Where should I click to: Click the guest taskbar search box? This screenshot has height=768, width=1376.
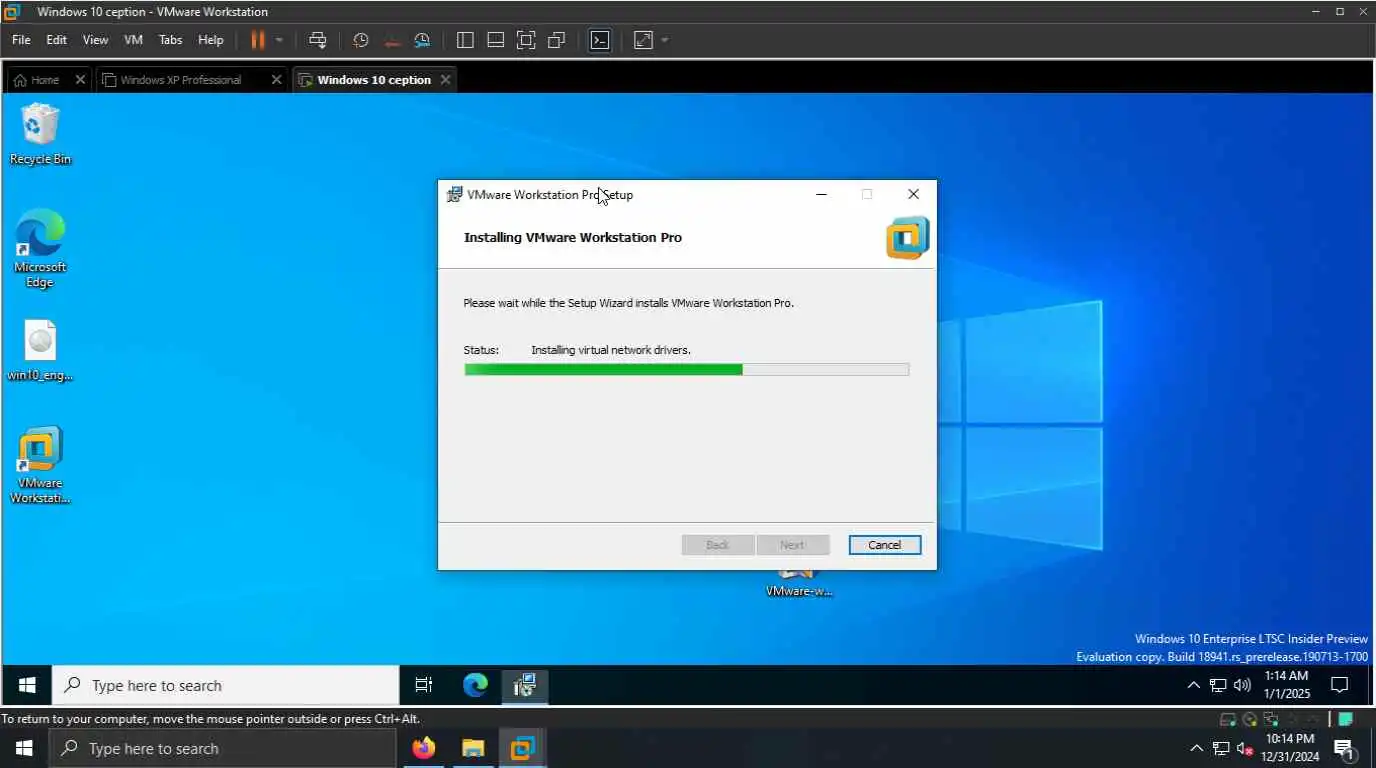click(x=226, y=685)
